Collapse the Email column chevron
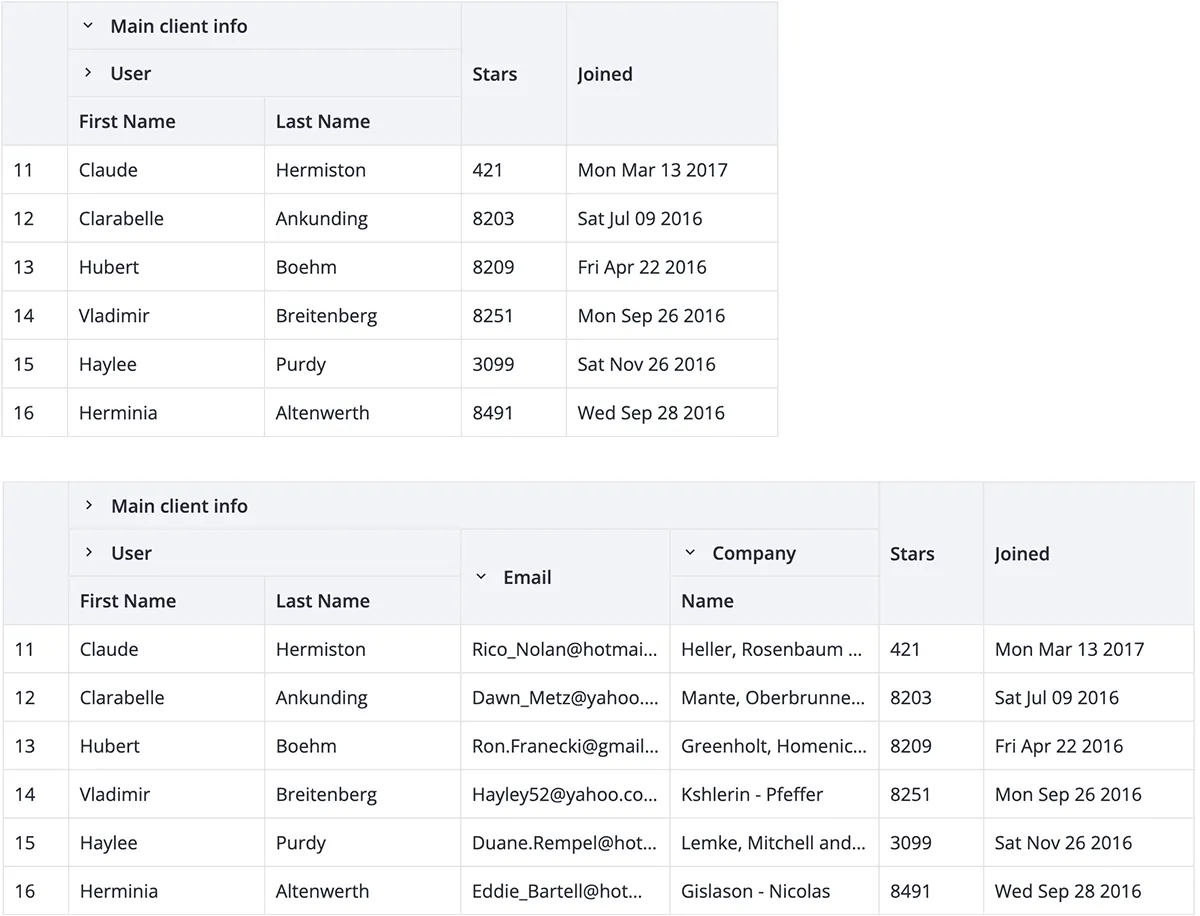 [x=481, y=577]
